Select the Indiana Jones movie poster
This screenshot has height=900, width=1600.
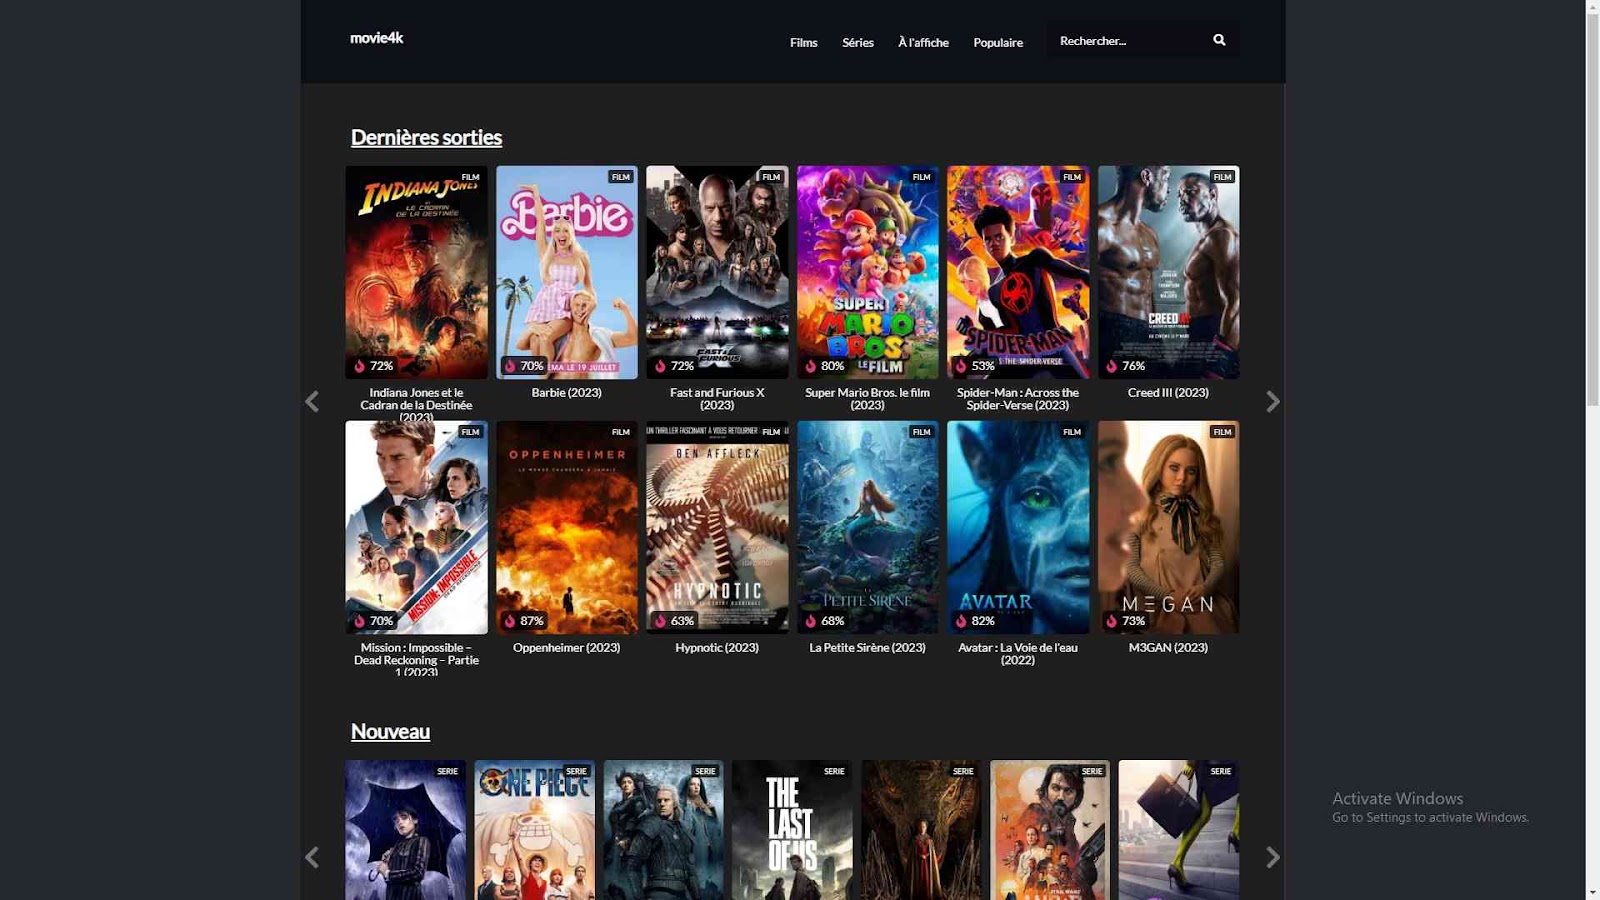pos(416,272)
